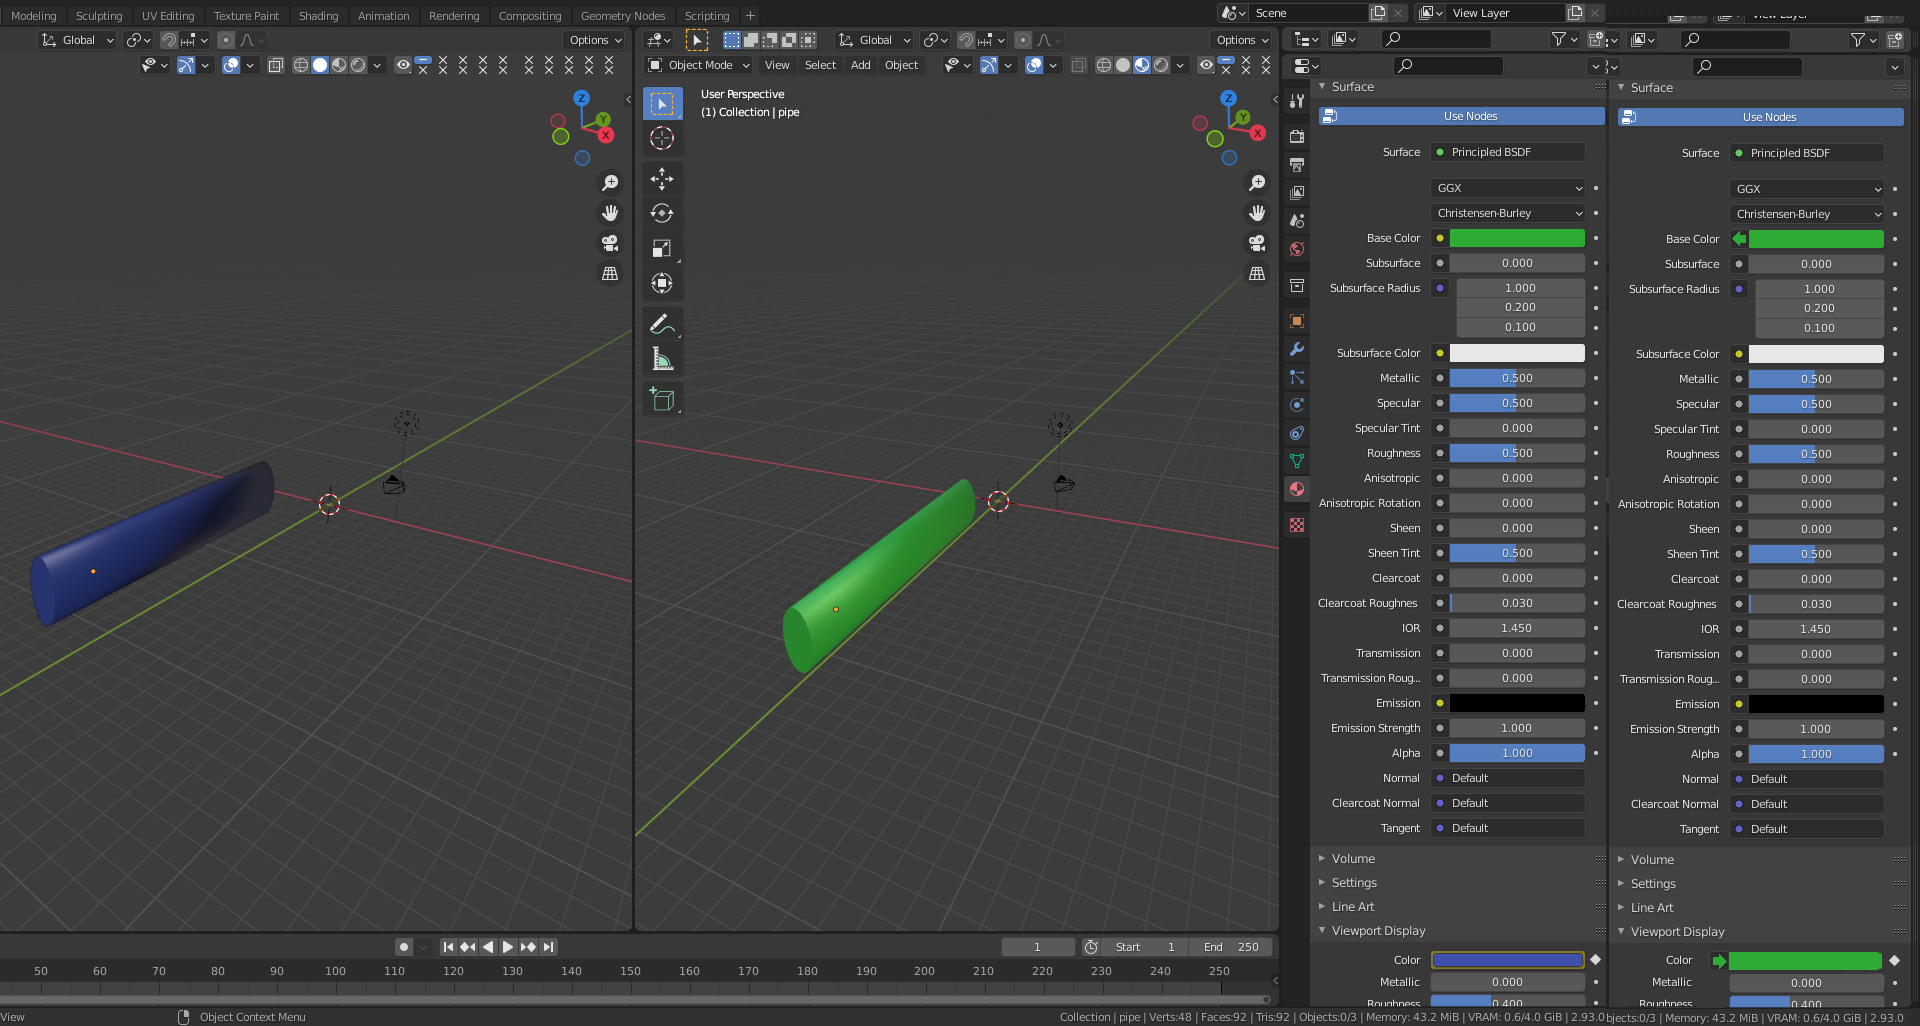1920x1026 pixels.
Task: Toggle X-Ray in the right viewport header
Action: (1079, 65)
